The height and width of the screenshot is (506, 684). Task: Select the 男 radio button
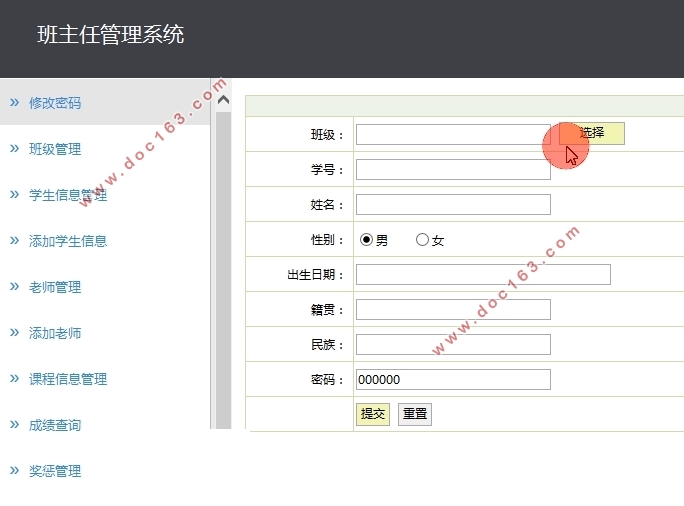pyautogui.click(x=366, y=239)
